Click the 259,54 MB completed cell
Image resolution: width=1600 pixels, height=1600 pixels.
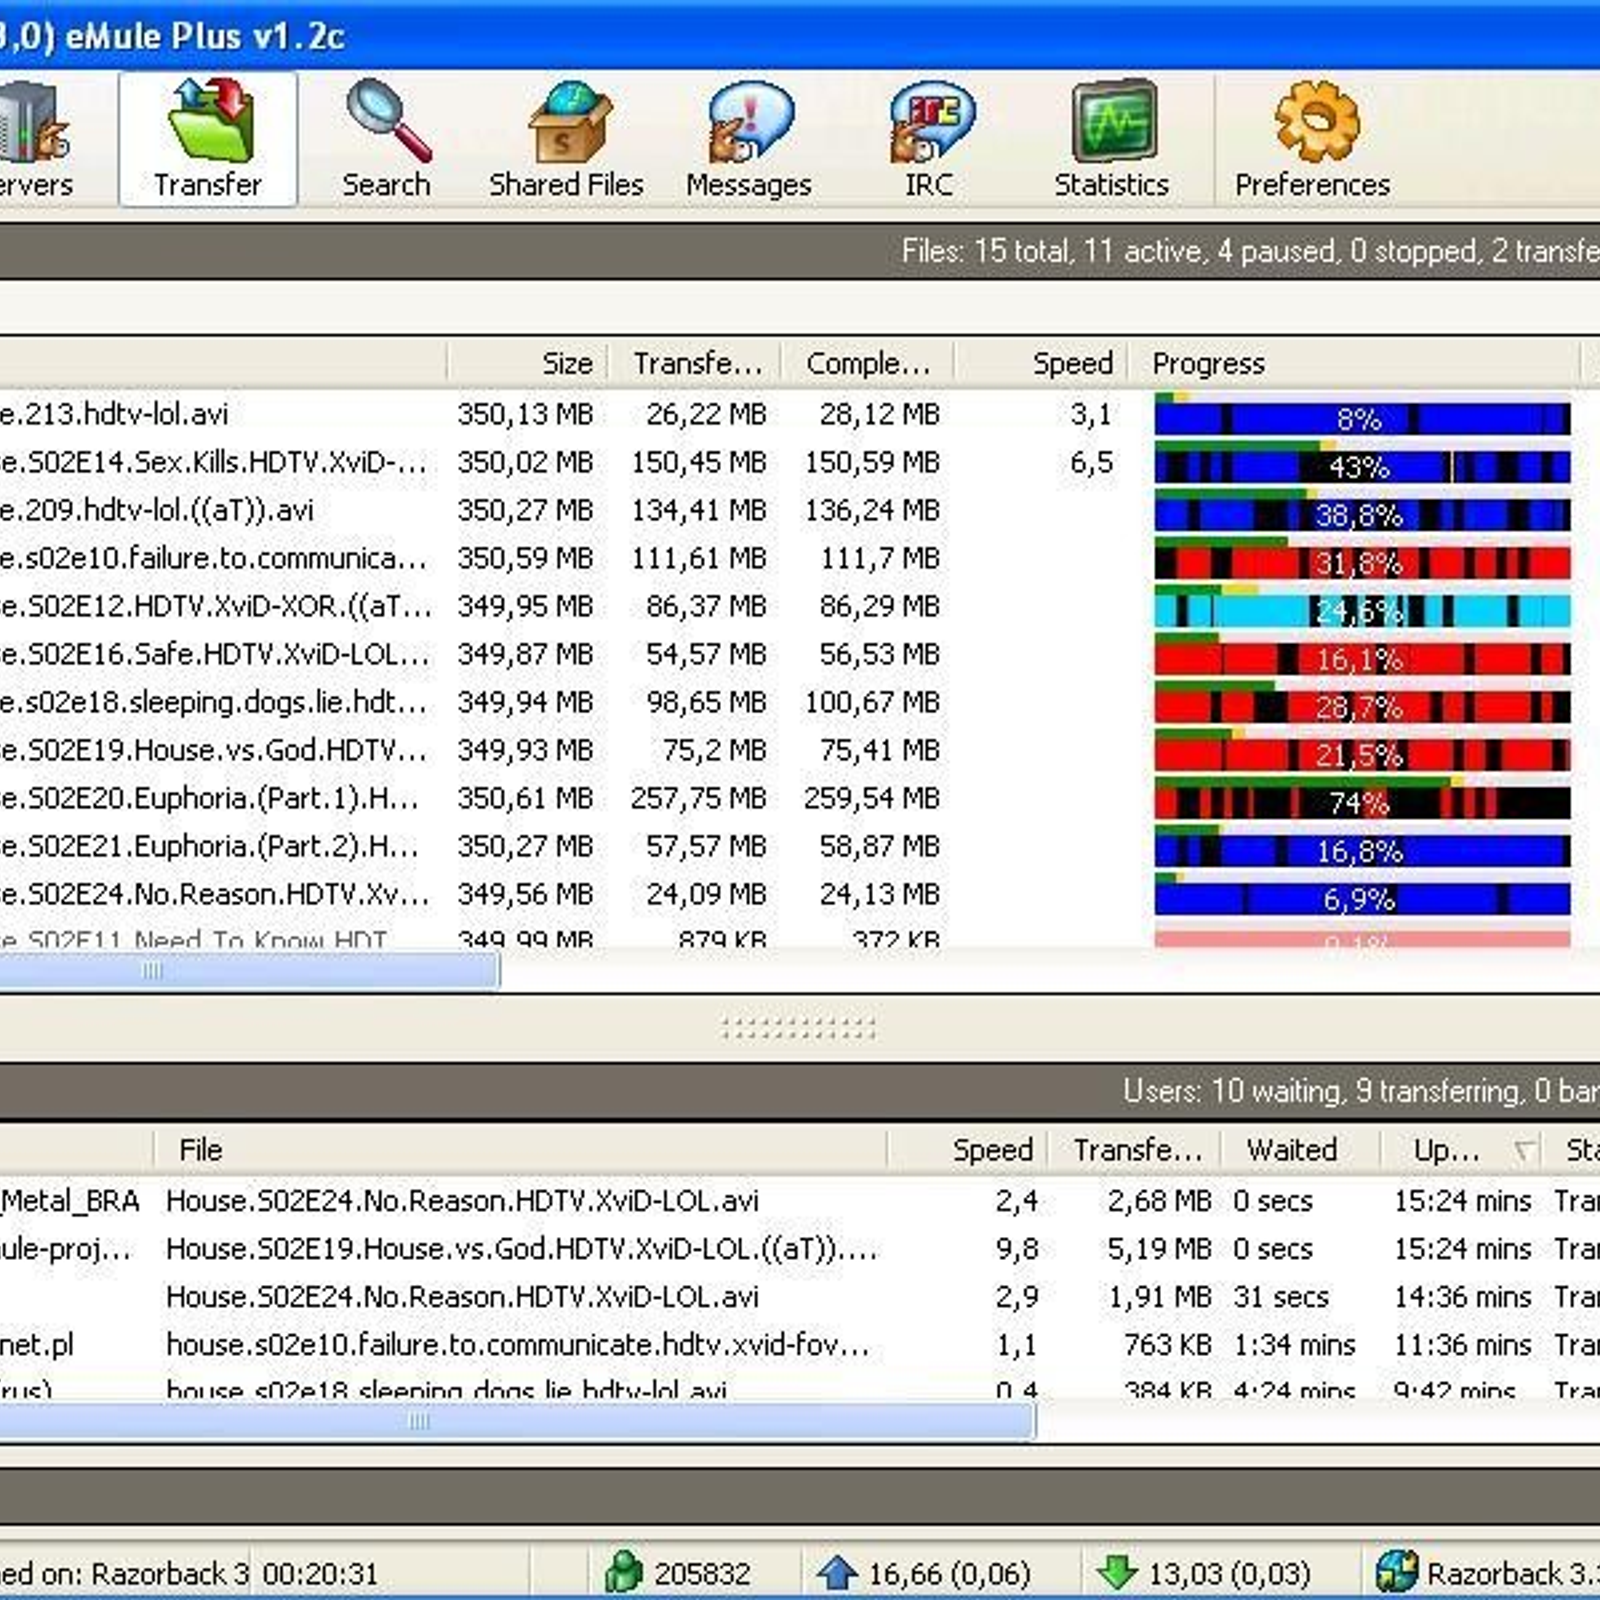click(x=872, y=798)
